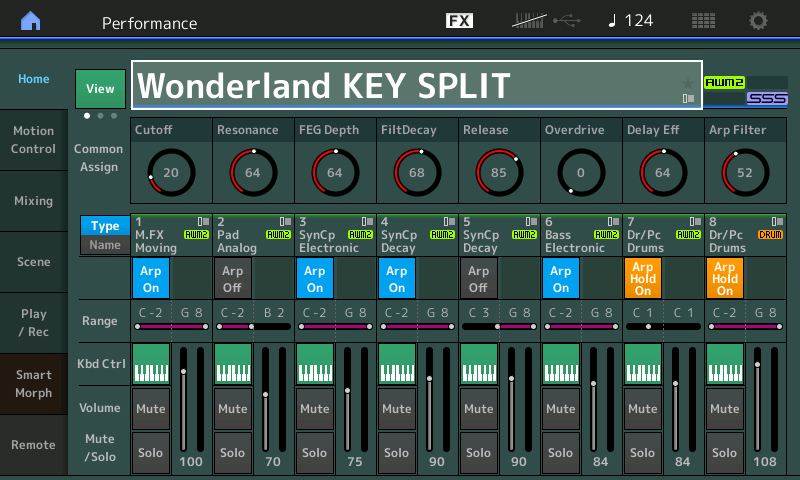This screenshot has height=480, width=800.
Task: Click the Cutoff knob set to 20
Action: [x=171, y=172]
